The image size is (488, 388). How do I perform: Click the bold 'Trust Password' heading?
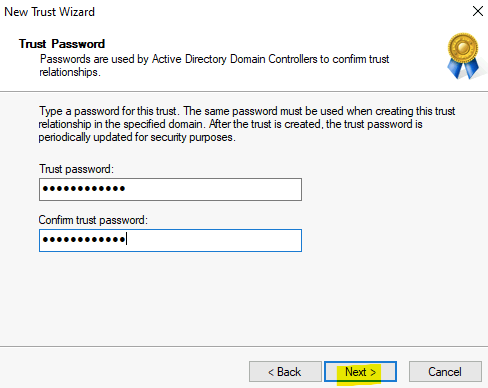(x=62, y=44)
